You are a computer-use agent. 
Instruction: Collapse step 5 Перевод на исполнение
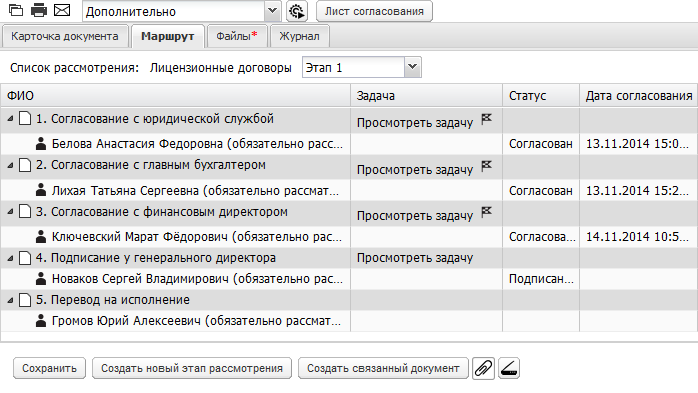[x=10, y=300]
